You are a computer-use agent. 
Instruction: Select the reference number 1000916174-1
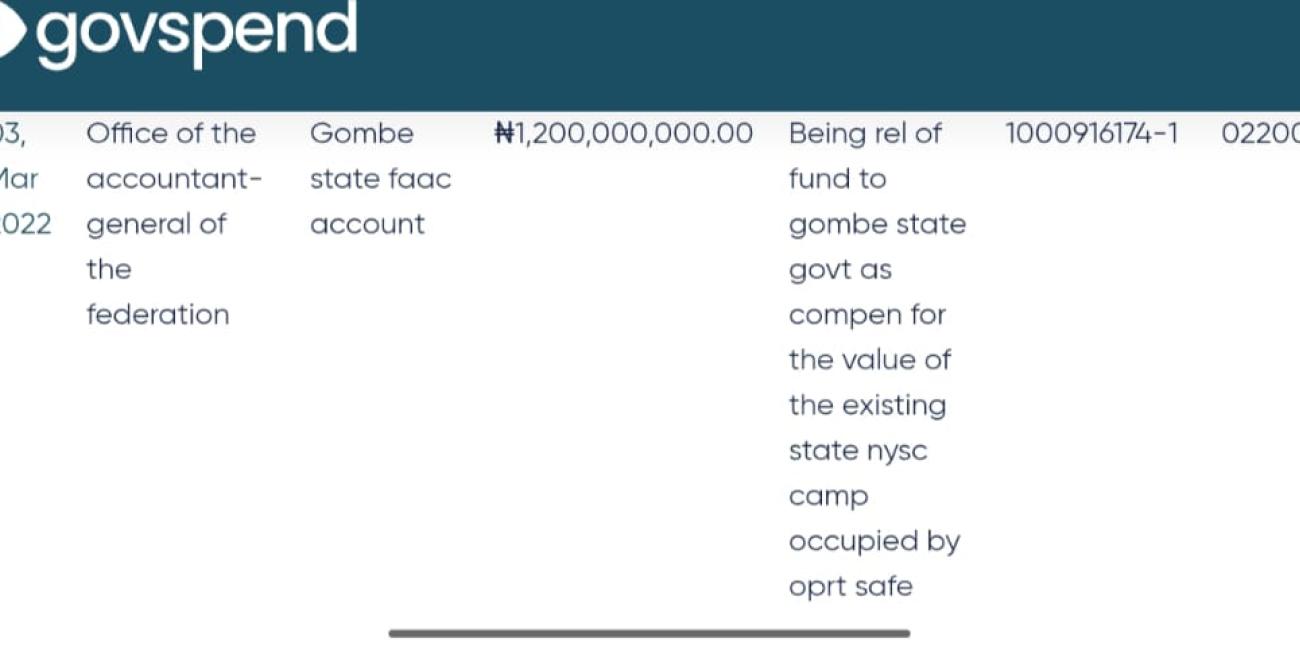[1091, 133]
